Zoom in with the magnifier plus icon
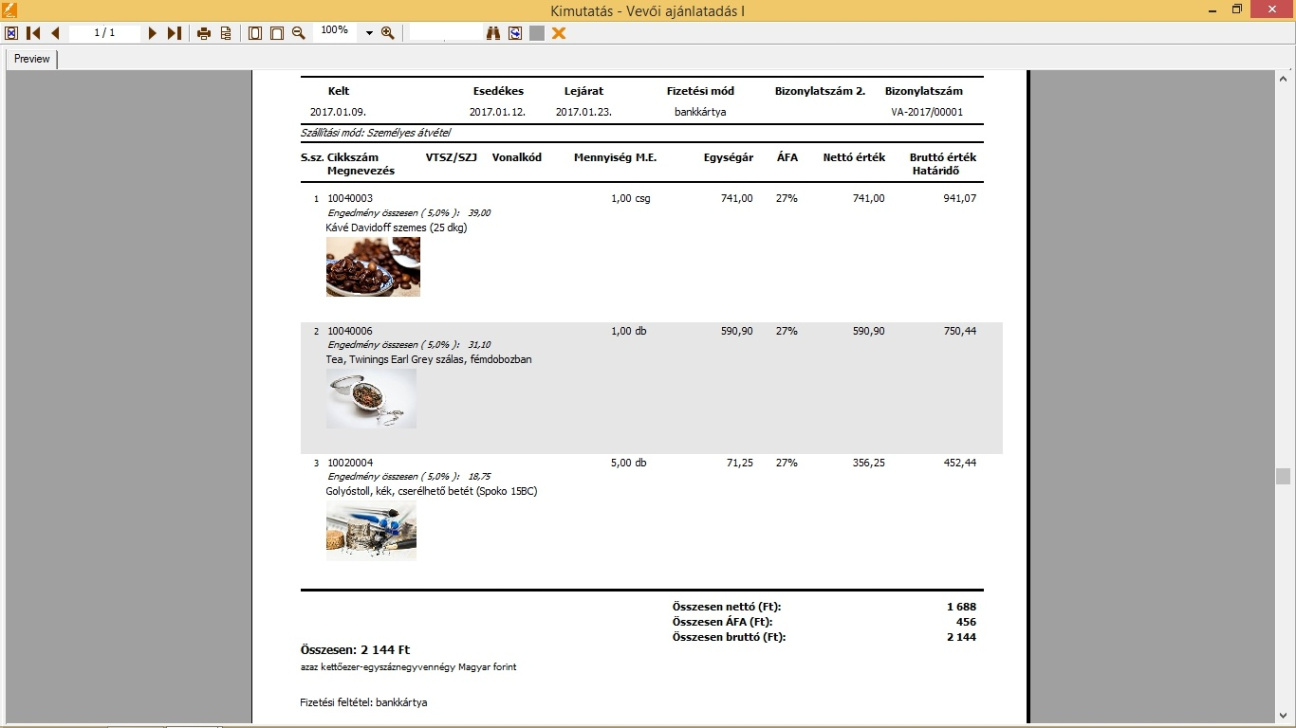This screenshot has width=1296, height=728. (388, 33)
